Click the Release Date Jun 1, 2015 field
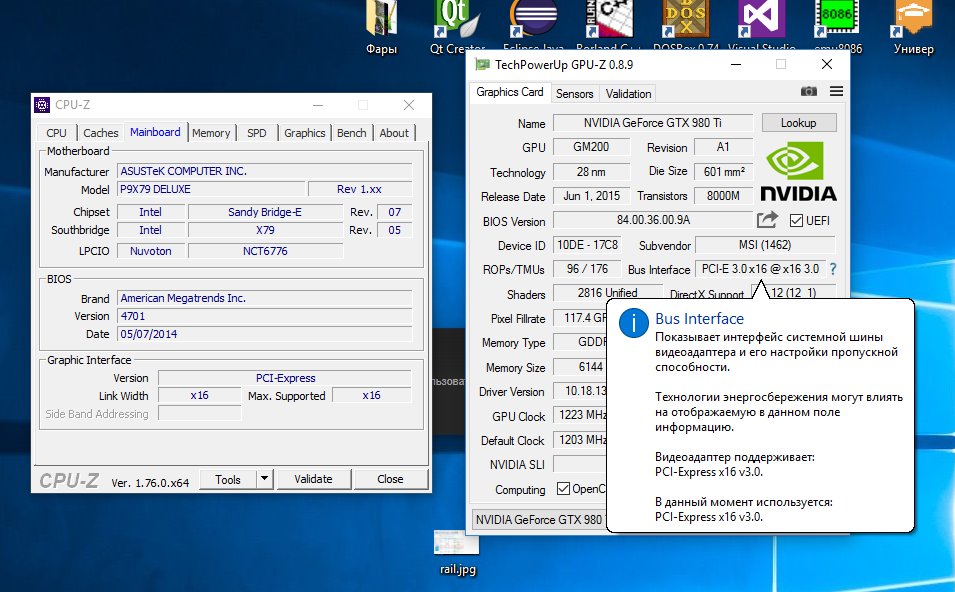955x592 pixels. point(591,196)
